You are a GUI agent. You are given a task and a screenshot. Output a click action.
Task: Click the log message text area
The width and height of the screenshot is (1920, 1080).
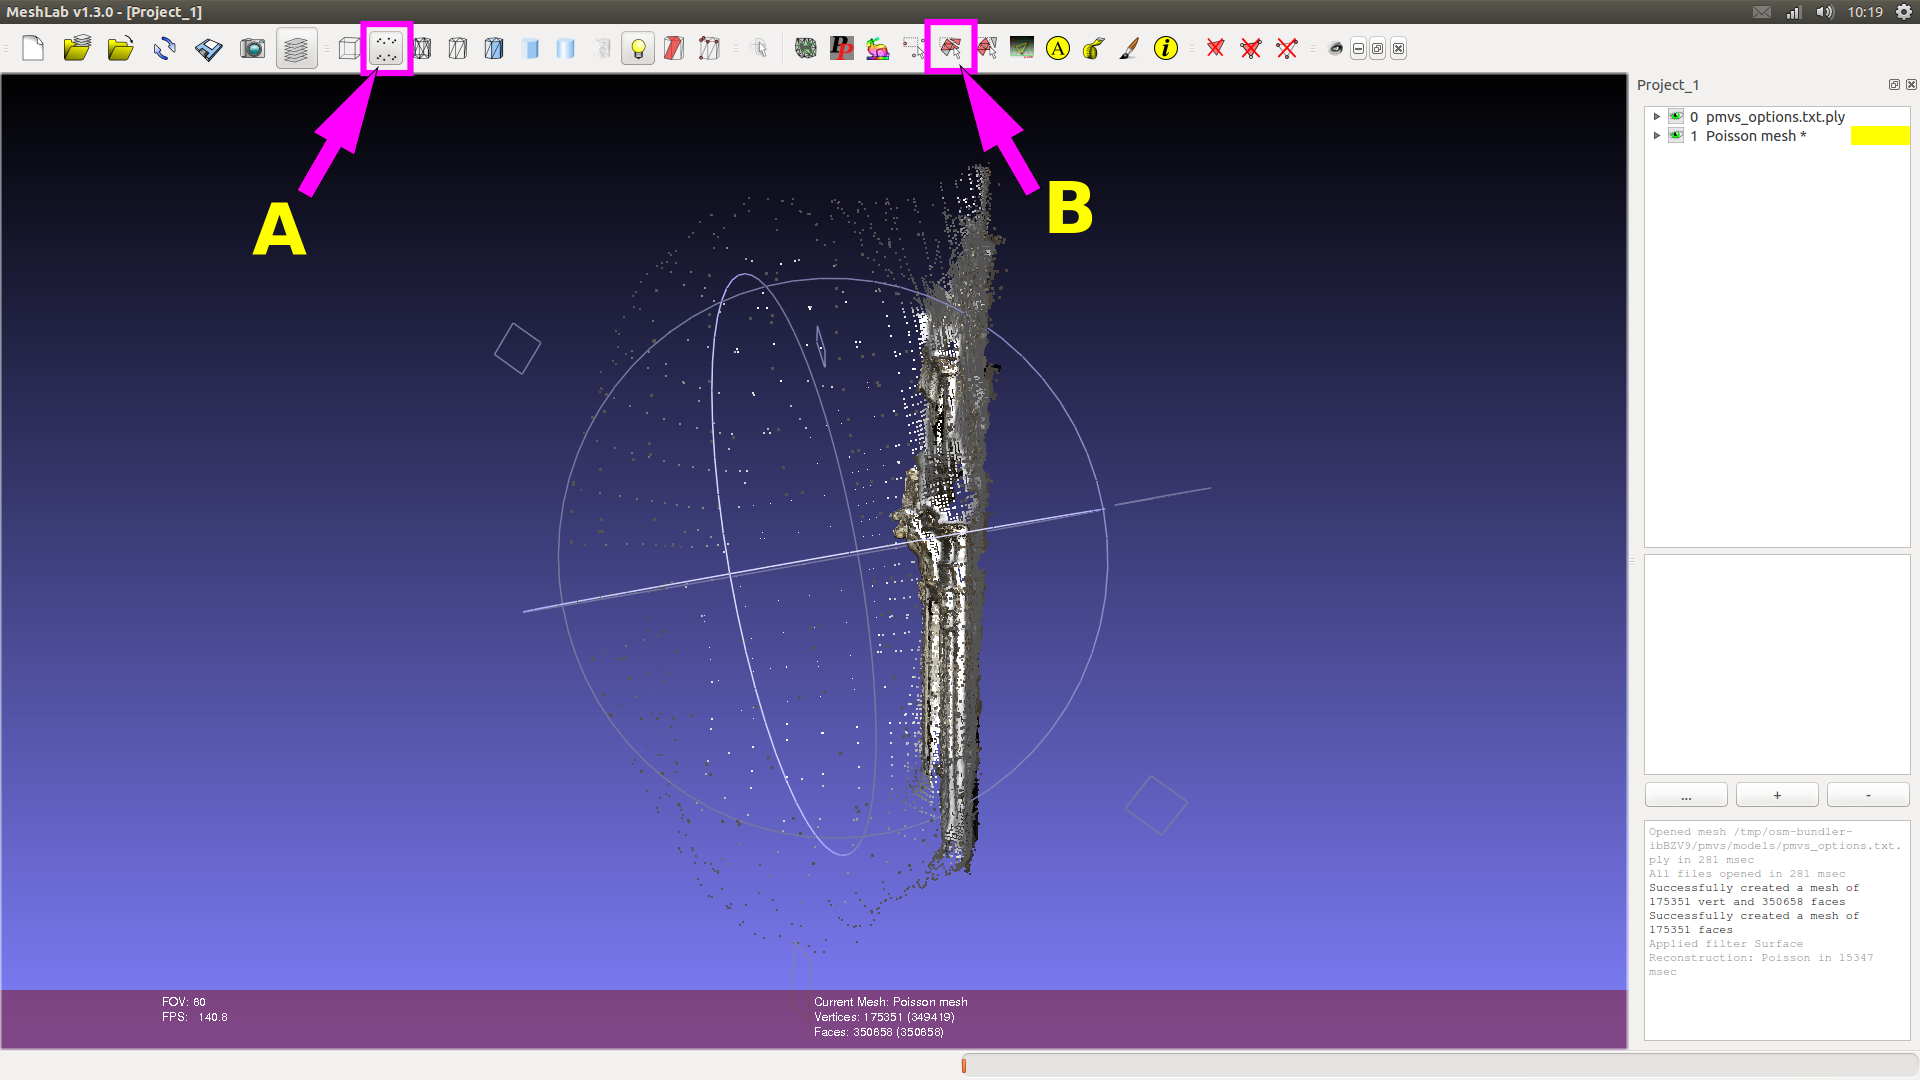[1777, 930]
